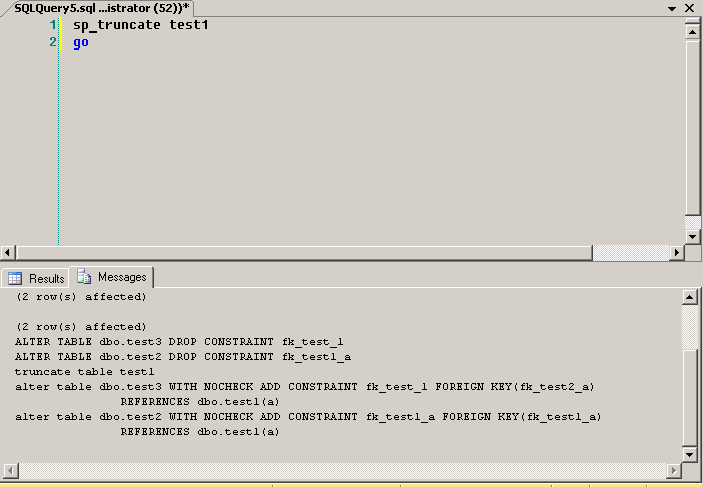Click line number 1 in the margin

[52, 24]
